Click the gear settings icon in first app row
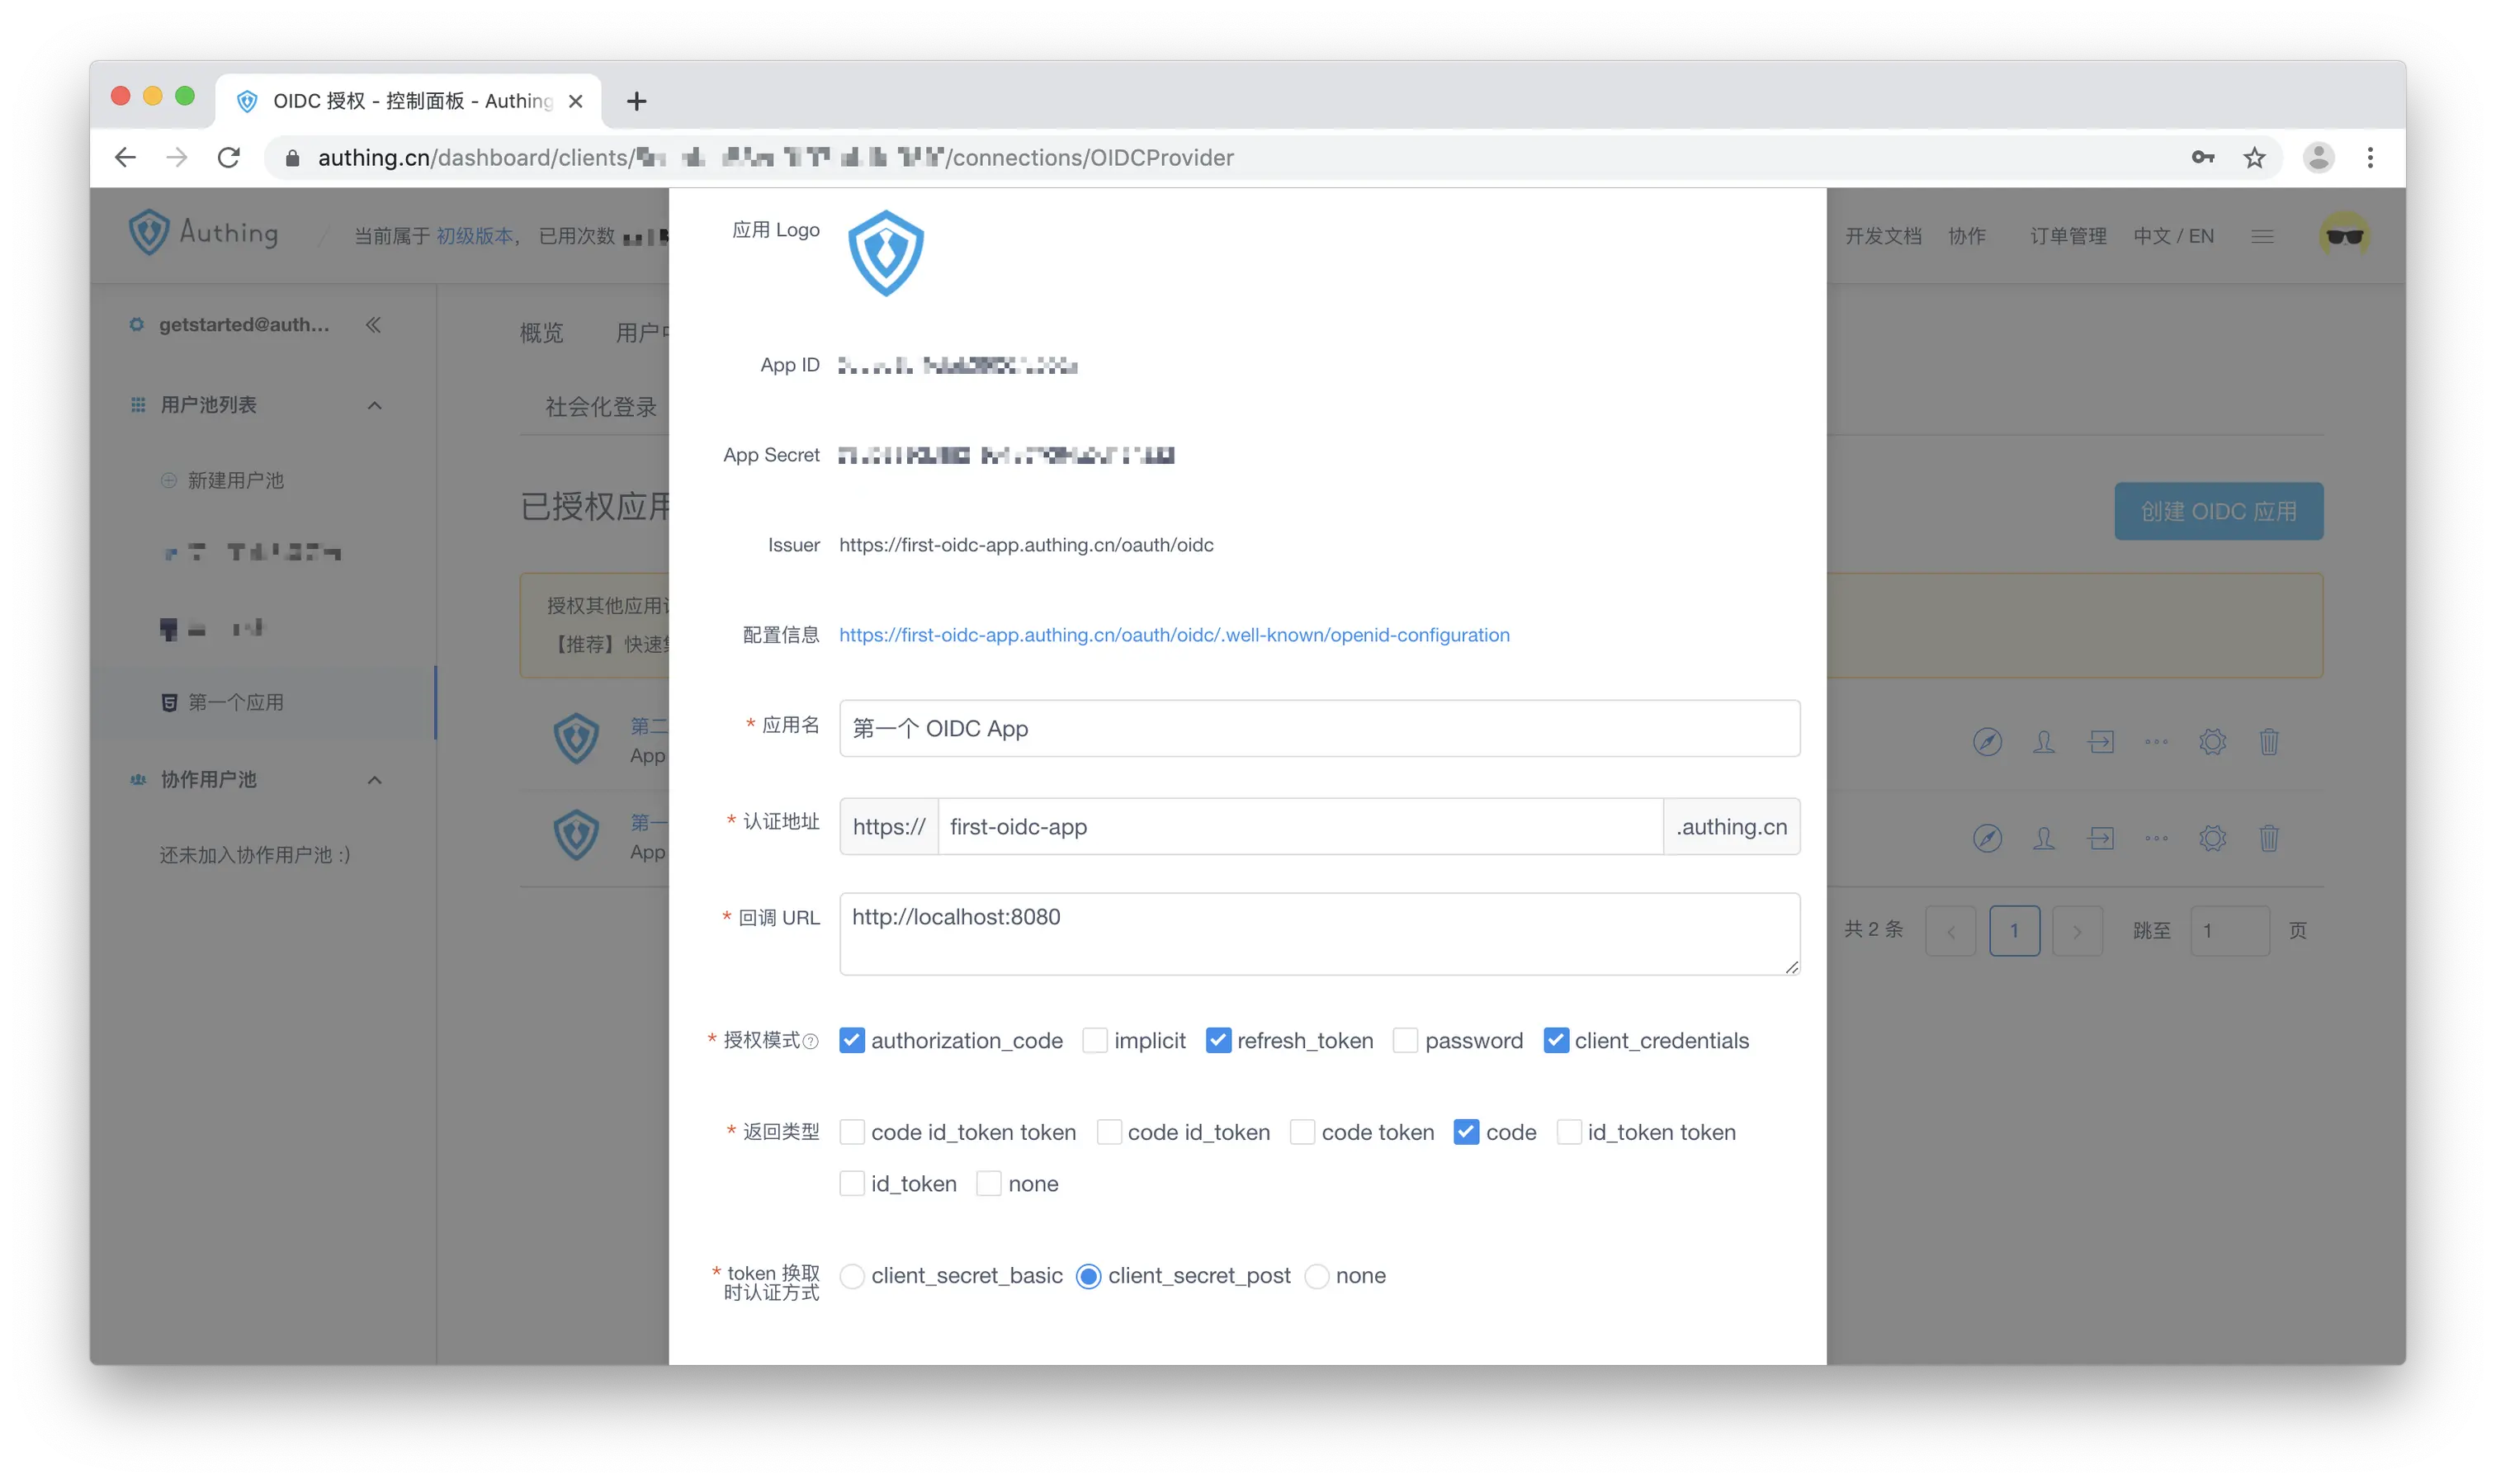Screen dimensions: 2496x1484 pyautogui.click(x=2212, y=742)
